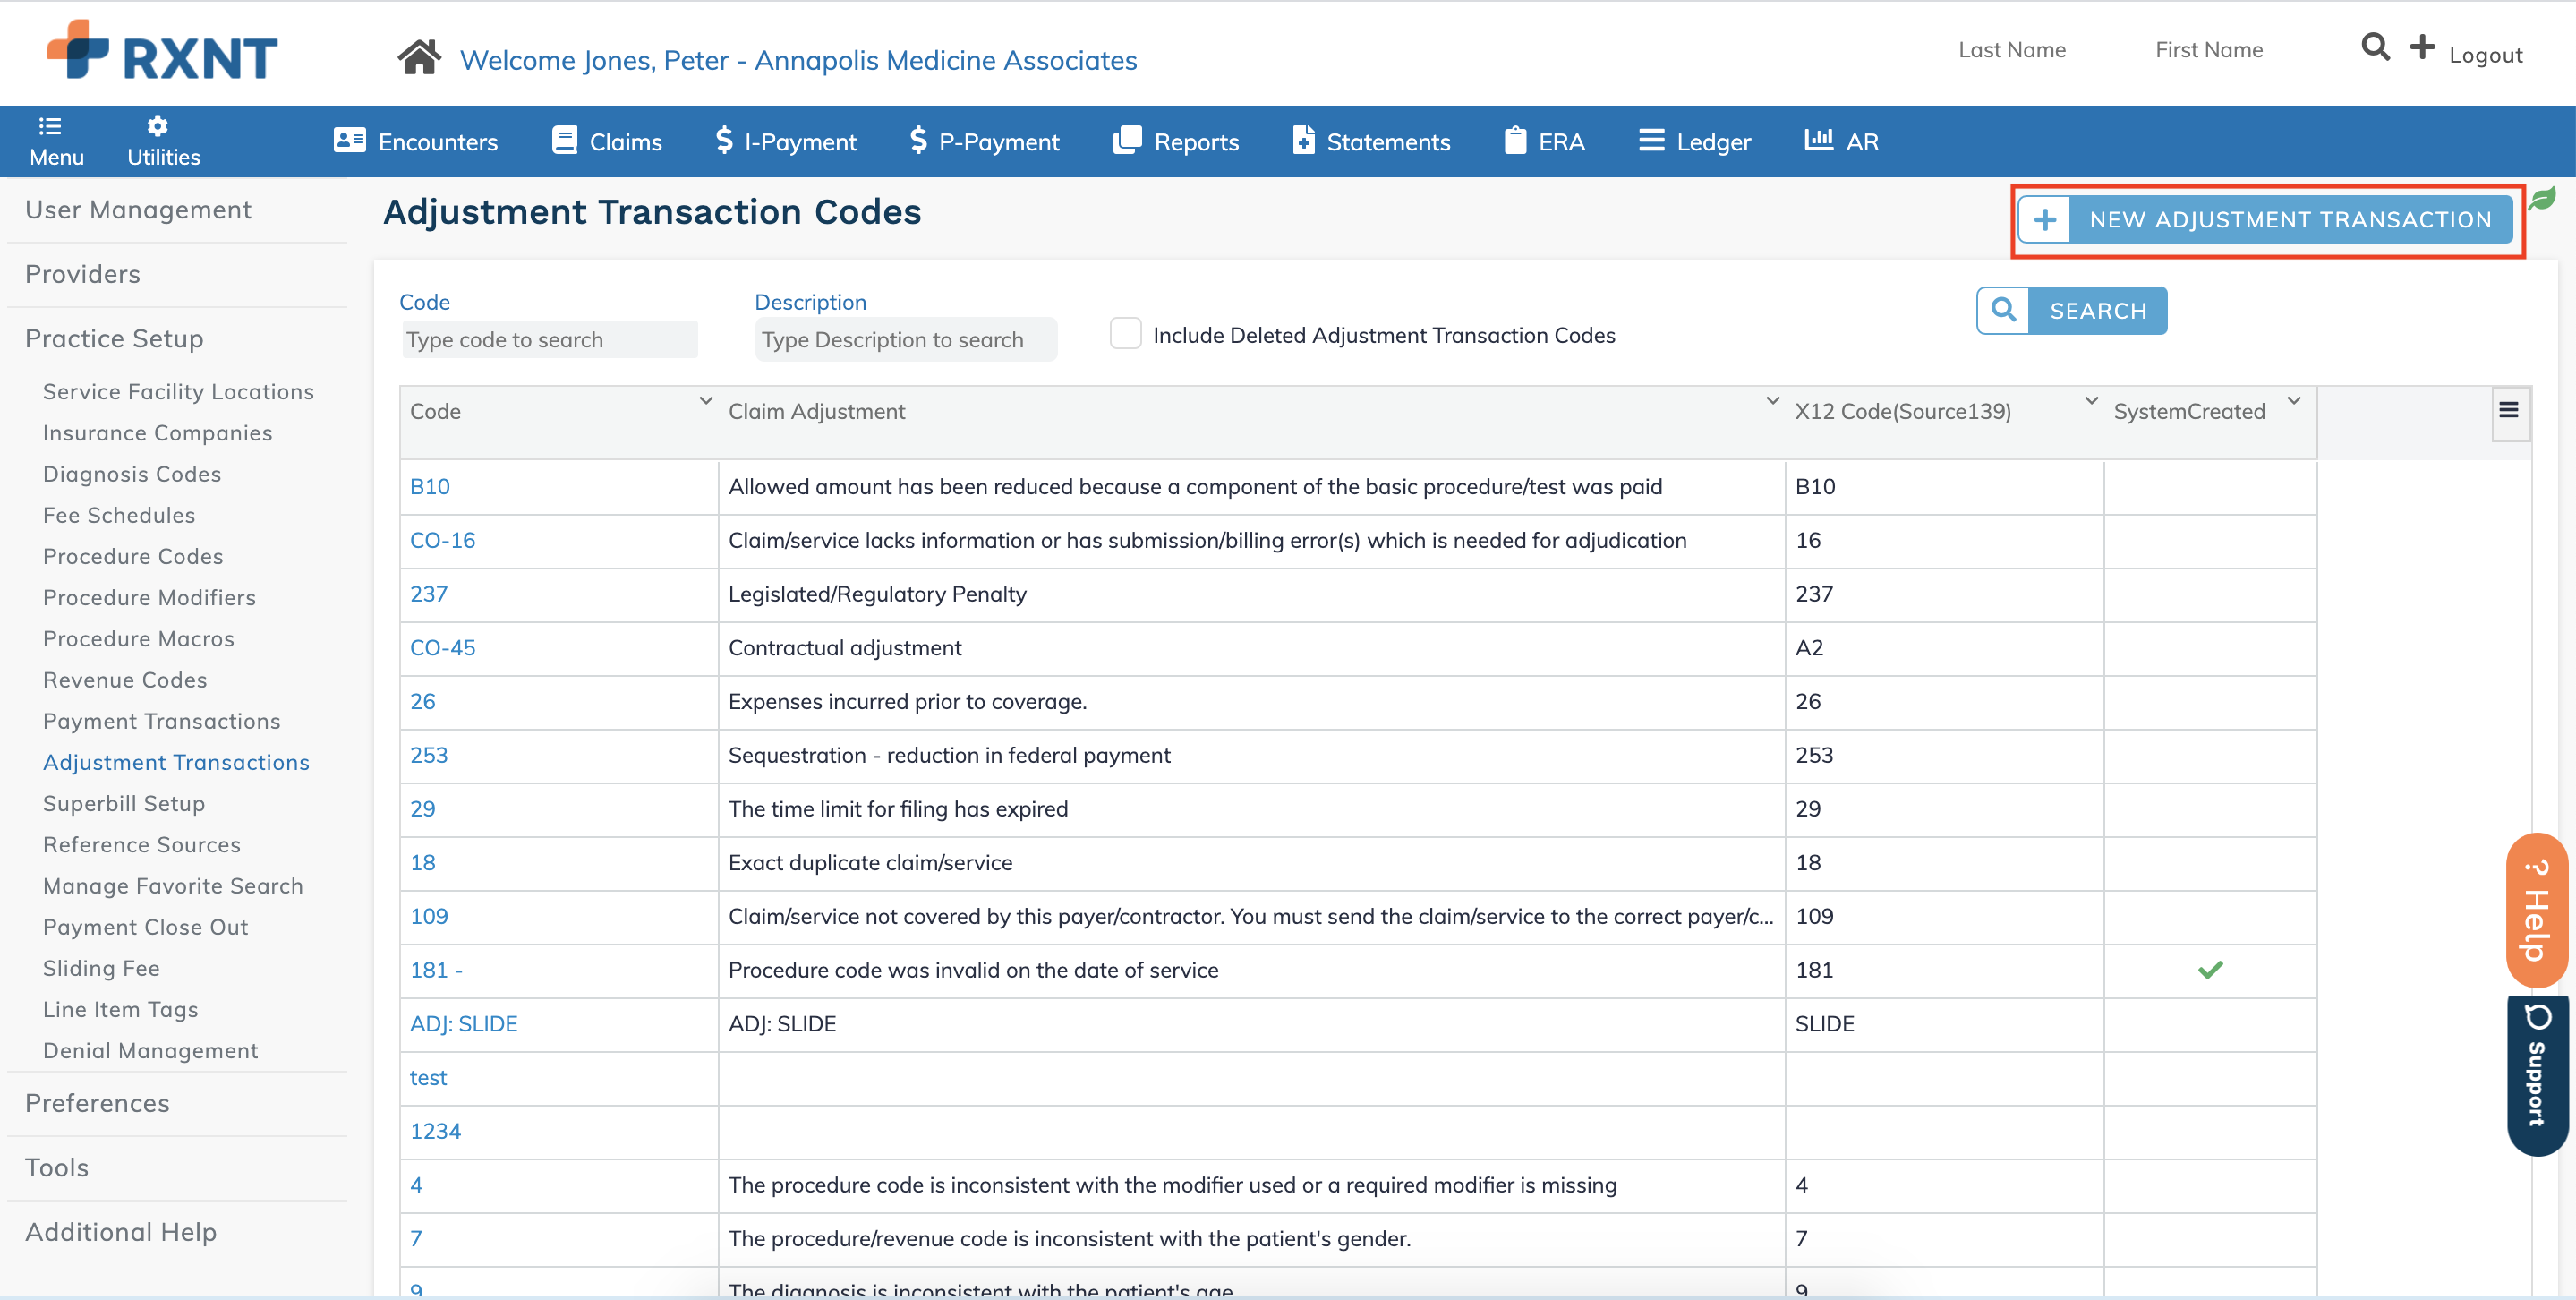Click the home icon next to Welcome
This screenshot has height=1300, width=2576.
pos(419,58)
